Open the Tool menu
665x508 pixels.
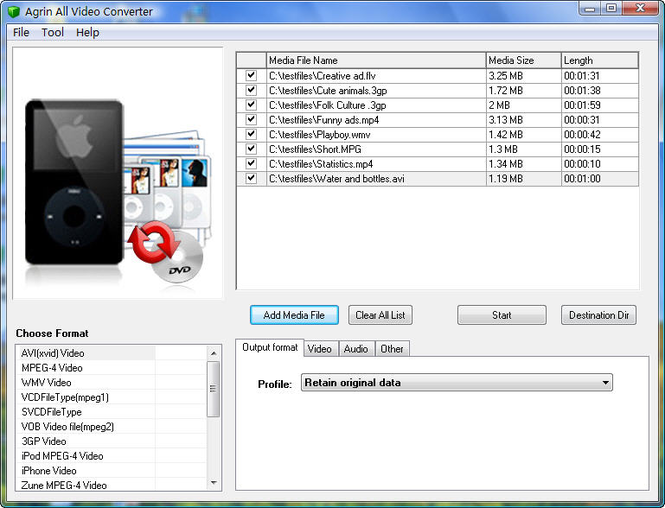[x=53, y=32]
